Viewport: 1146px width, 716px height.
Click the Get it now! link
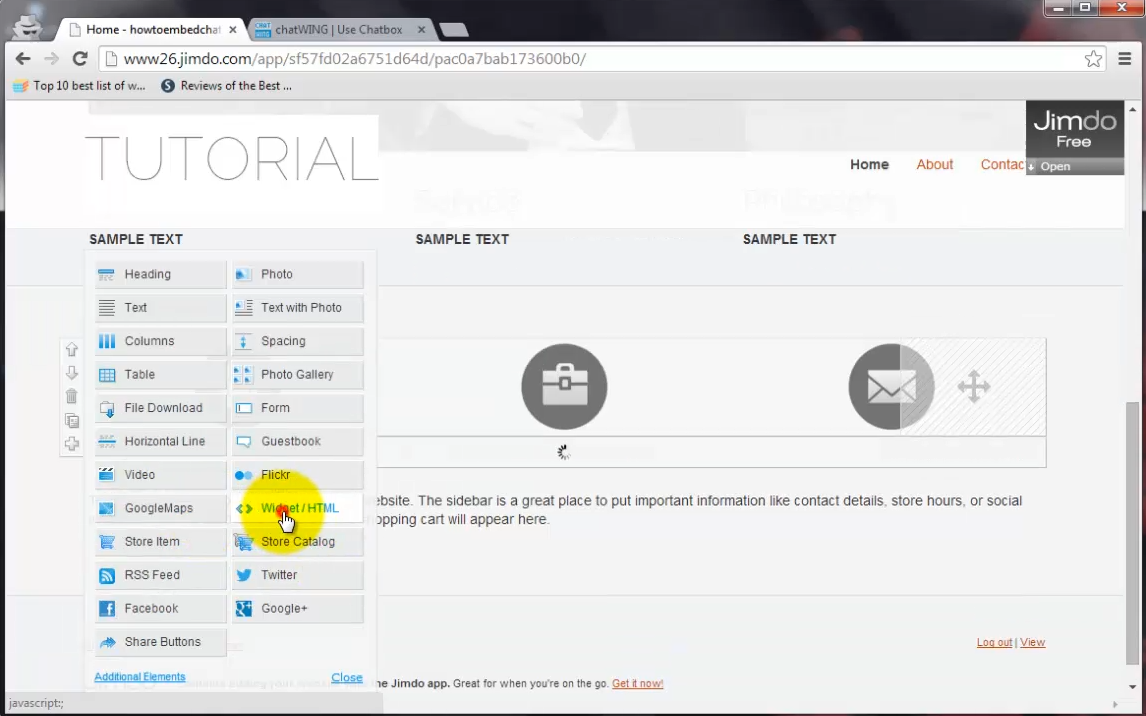tap(637, 684)
